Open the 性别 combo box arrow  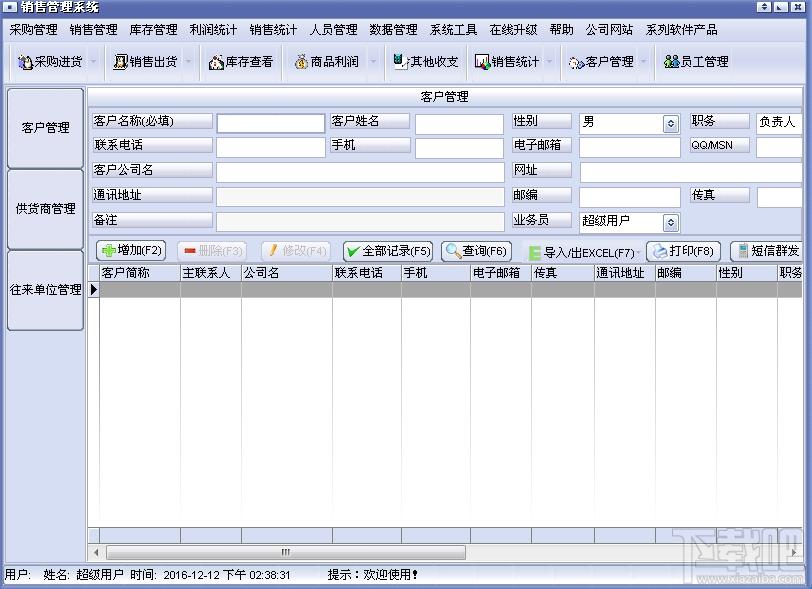point(671,124)
